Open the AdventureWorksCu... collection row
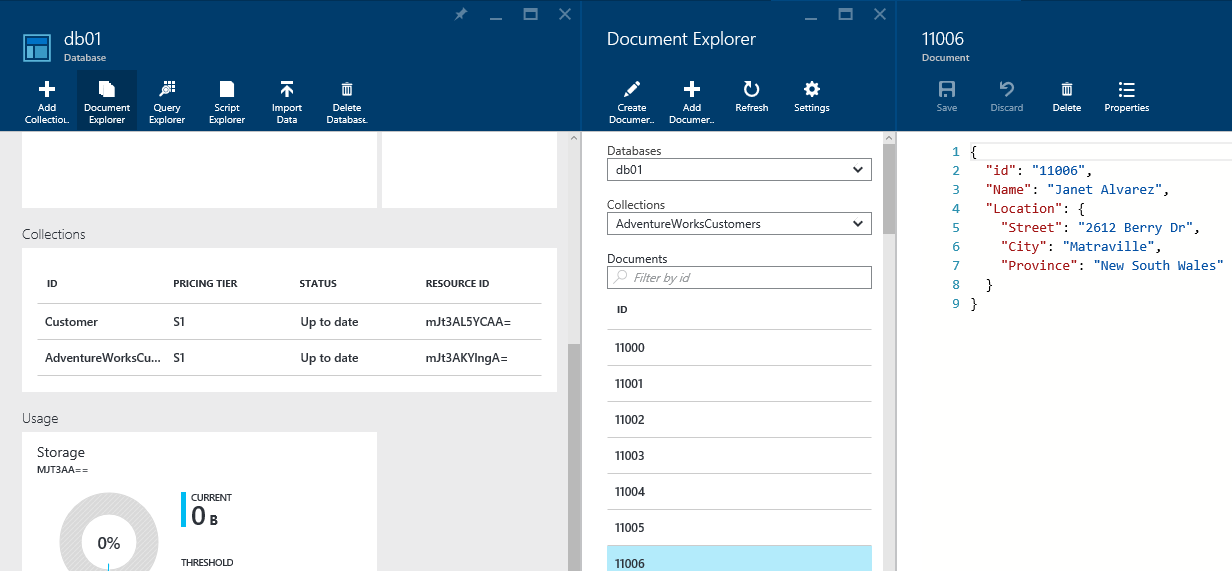 pyautogui.click(x=290, y=358)
